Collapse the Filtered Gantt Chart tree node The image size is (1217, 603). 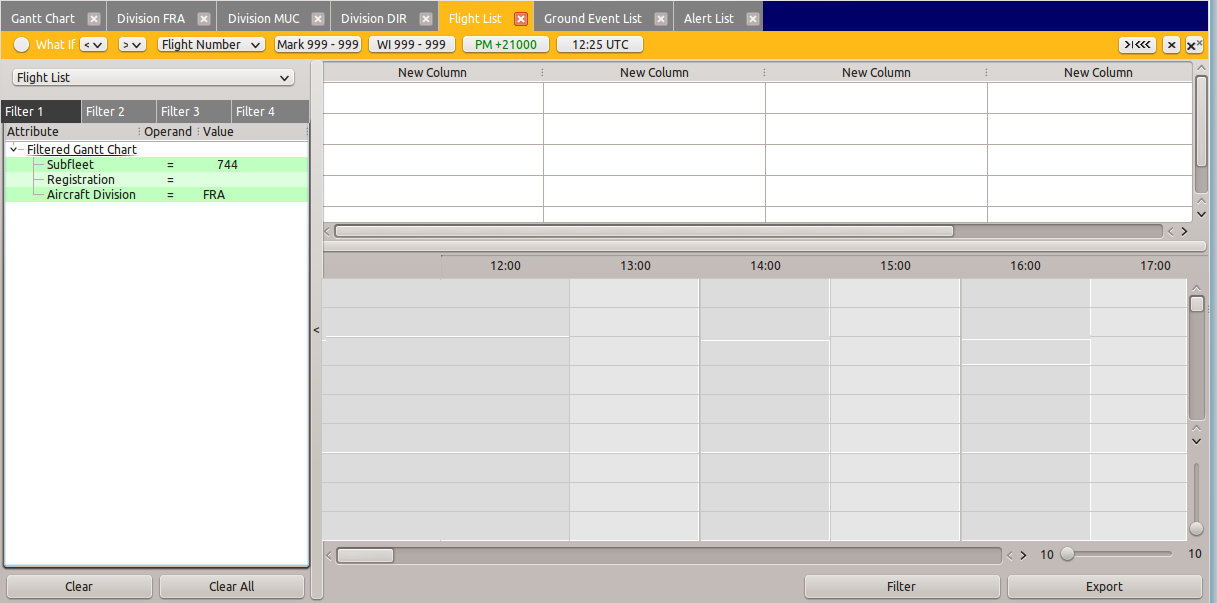pos(13,150)
